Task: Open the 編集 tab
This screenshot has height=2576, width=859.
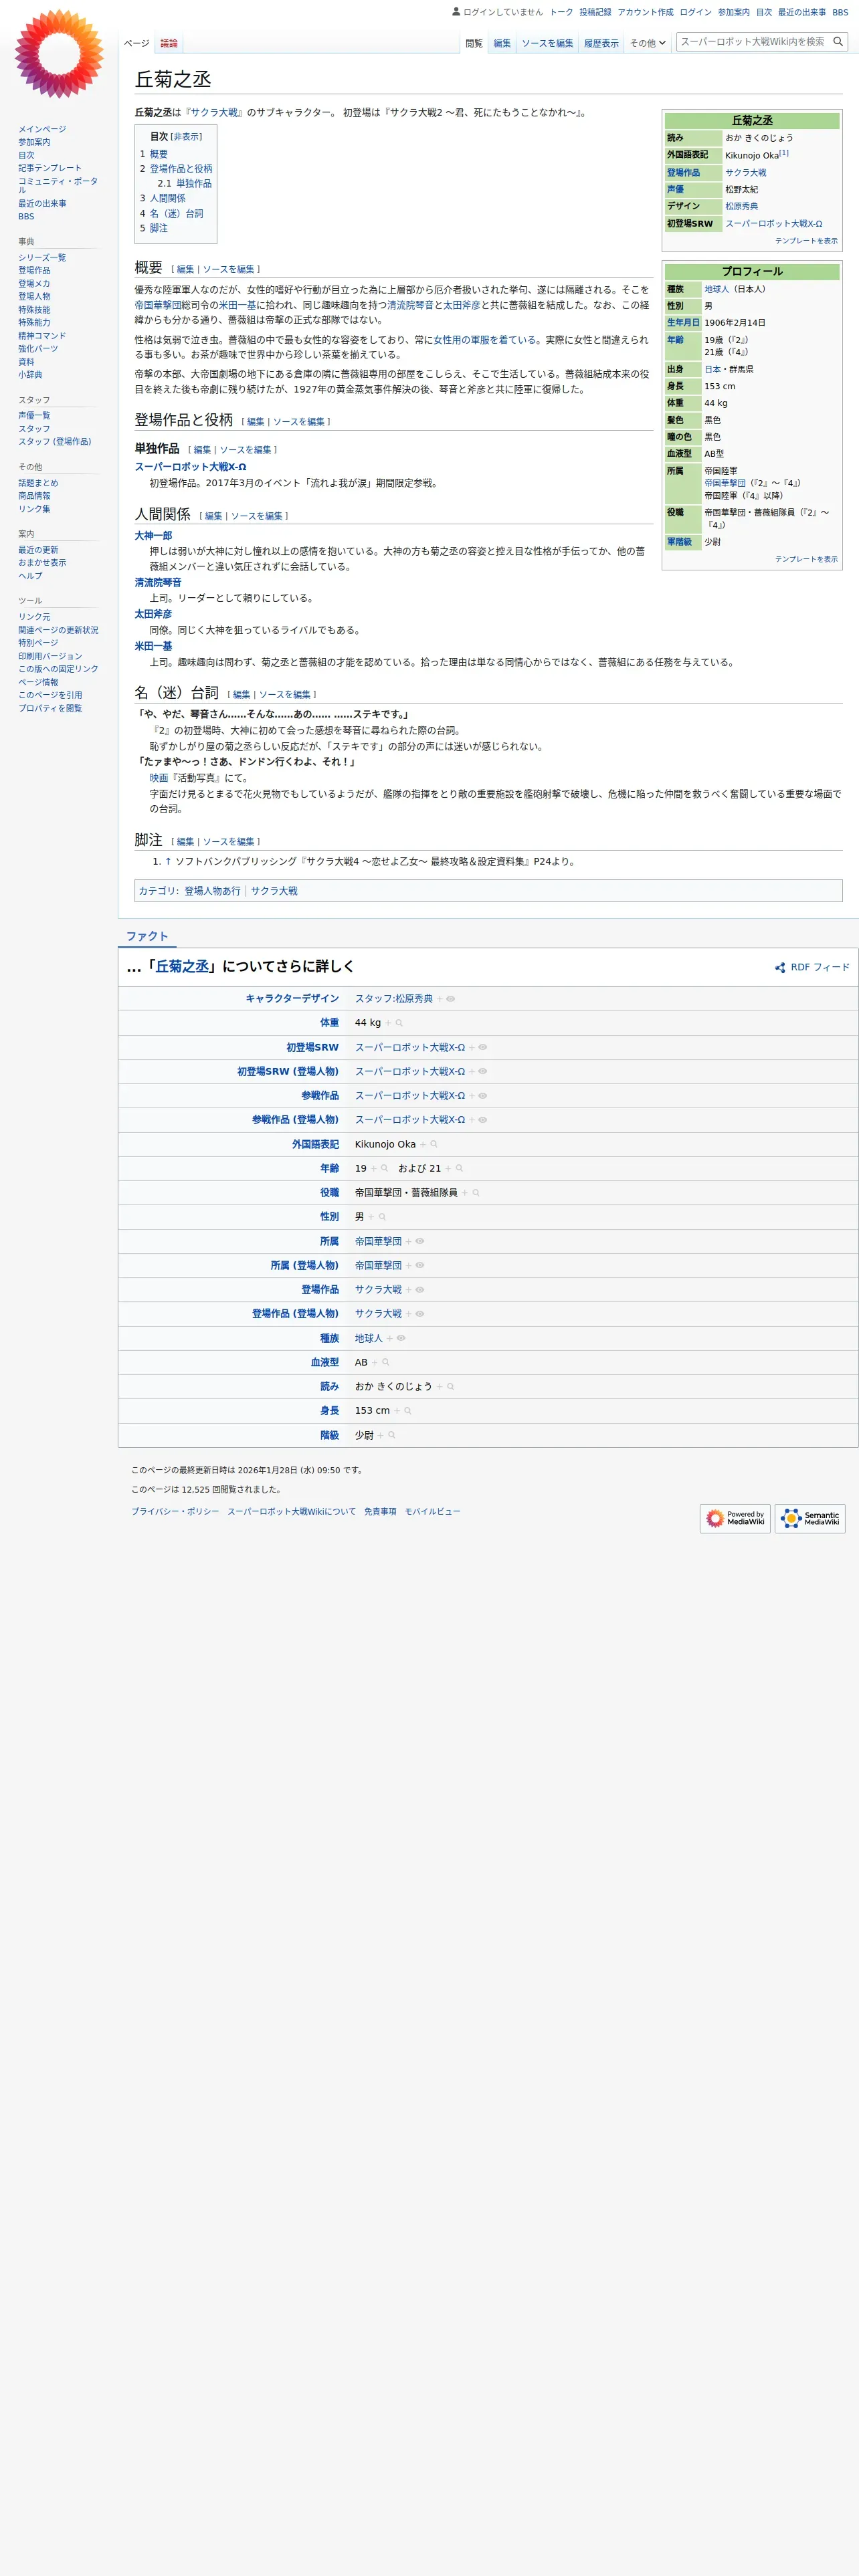Action: click(x=502, y=43)
